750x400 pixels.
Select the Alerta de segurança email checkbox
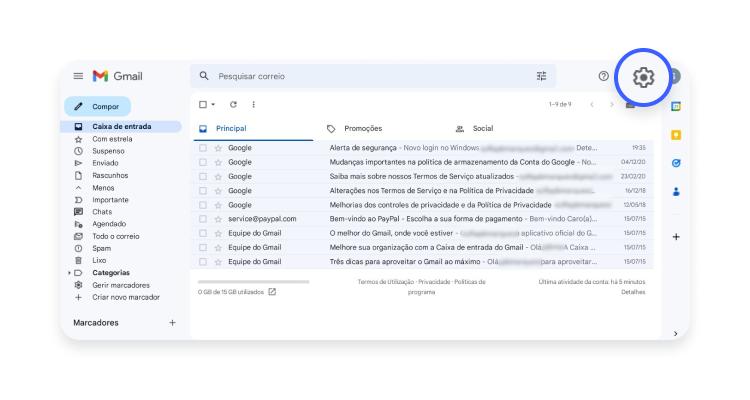tap(203, 148)
